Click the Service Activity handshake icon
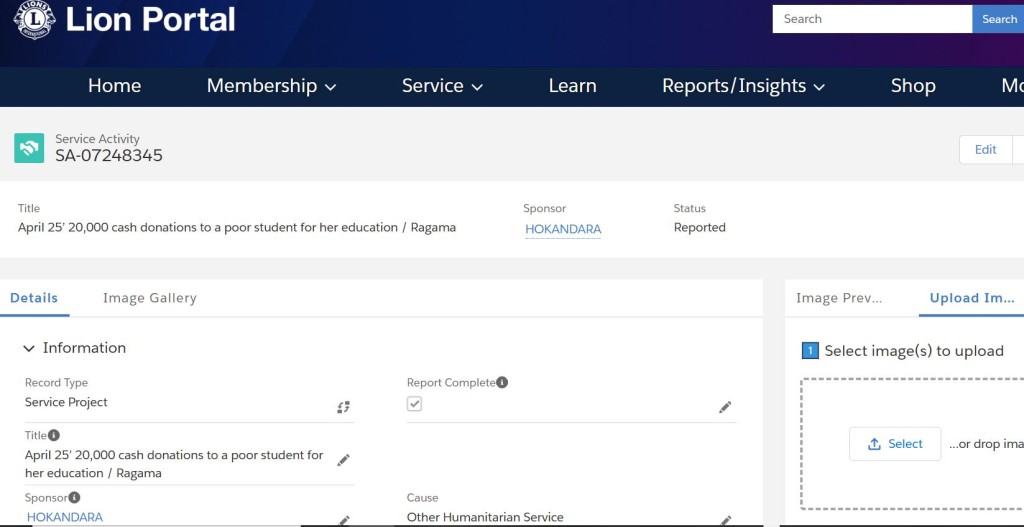Viewport: 1024px width, 527px height. pos(29,148)
